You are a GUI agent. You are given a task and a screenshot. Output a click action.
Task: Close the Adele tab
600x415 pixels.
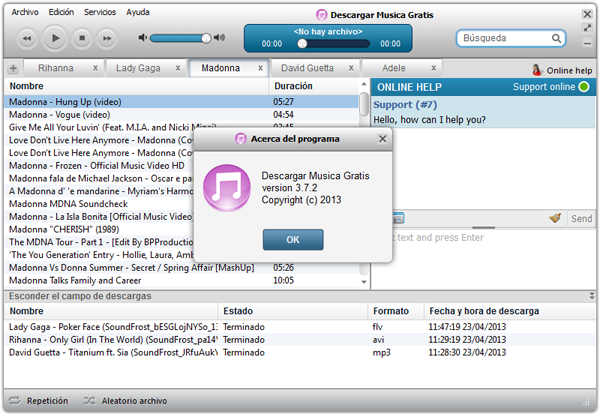(x=434, y=68)
